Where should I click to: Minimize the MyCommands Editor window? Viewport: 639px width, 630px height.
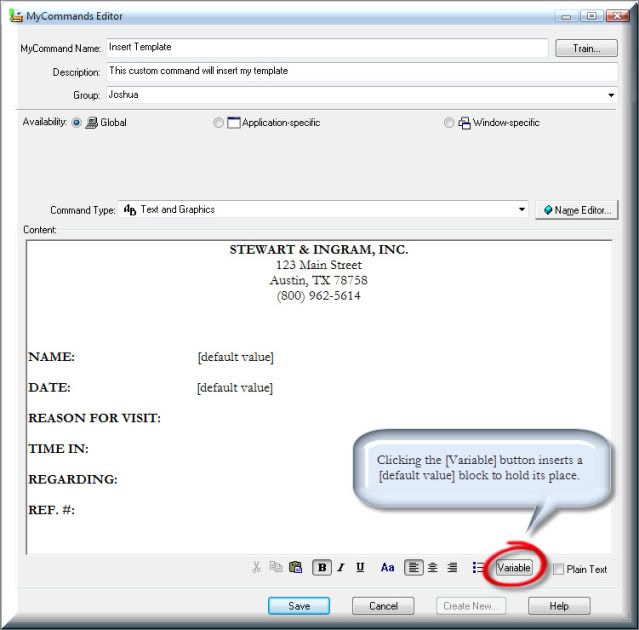[566, 16]
